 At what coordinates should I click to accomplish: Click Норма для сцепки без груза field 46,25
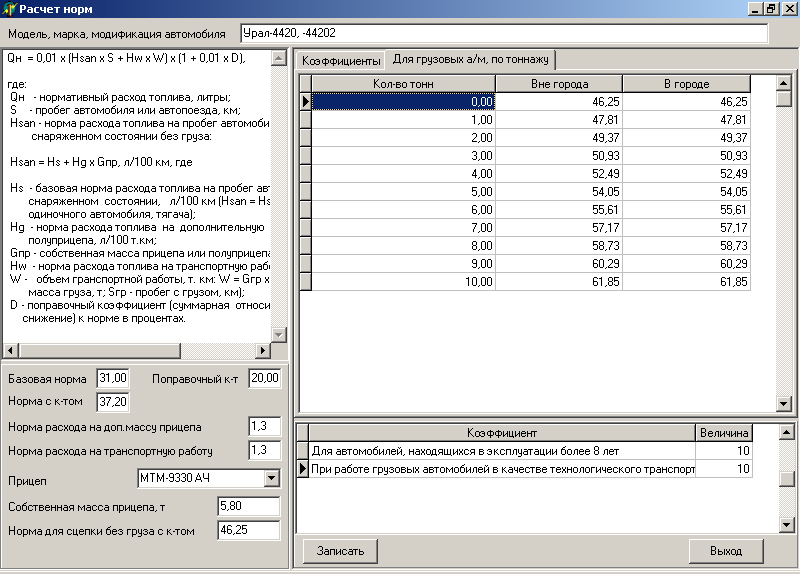(x=248, y=530)
